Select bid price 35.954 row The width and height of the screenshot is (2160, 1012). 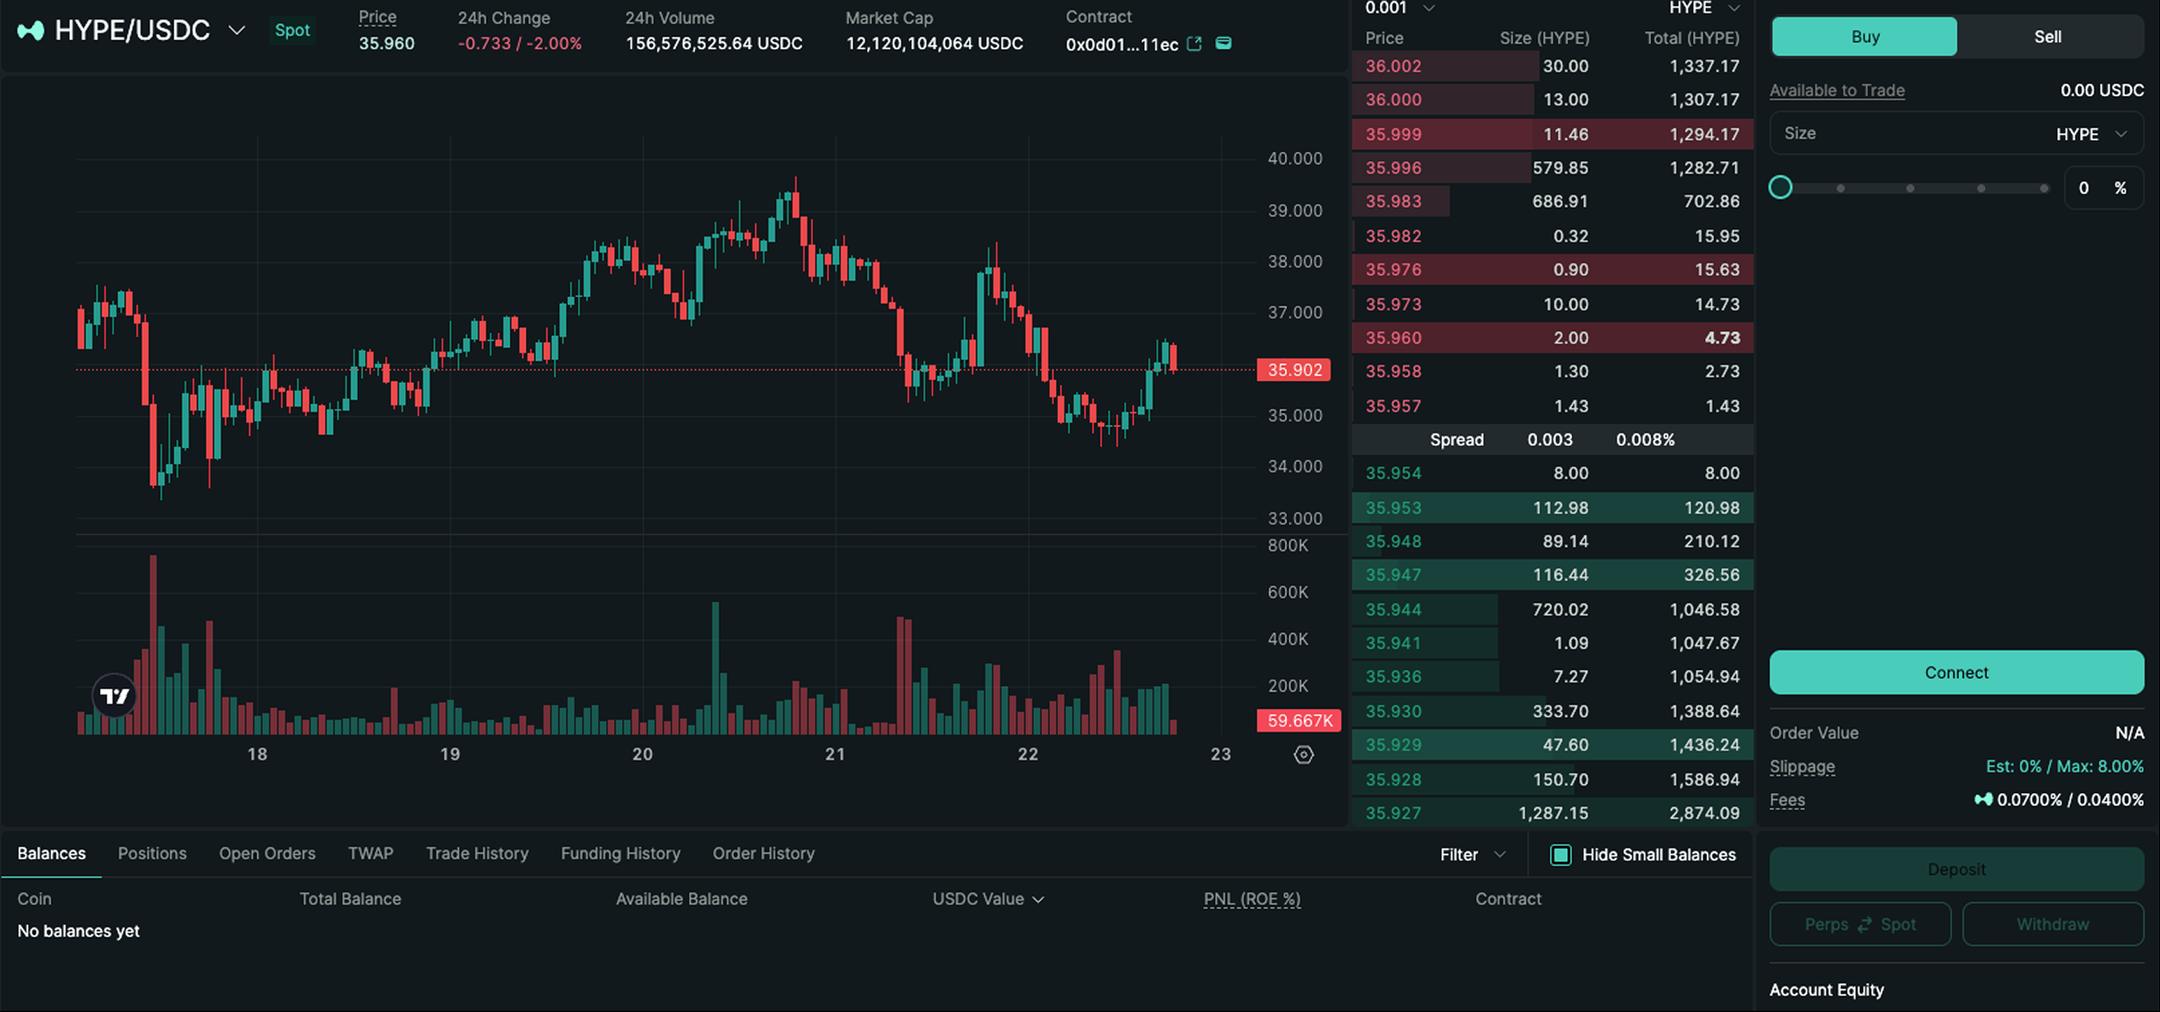pyautogui.click(x=1552, y=473)
